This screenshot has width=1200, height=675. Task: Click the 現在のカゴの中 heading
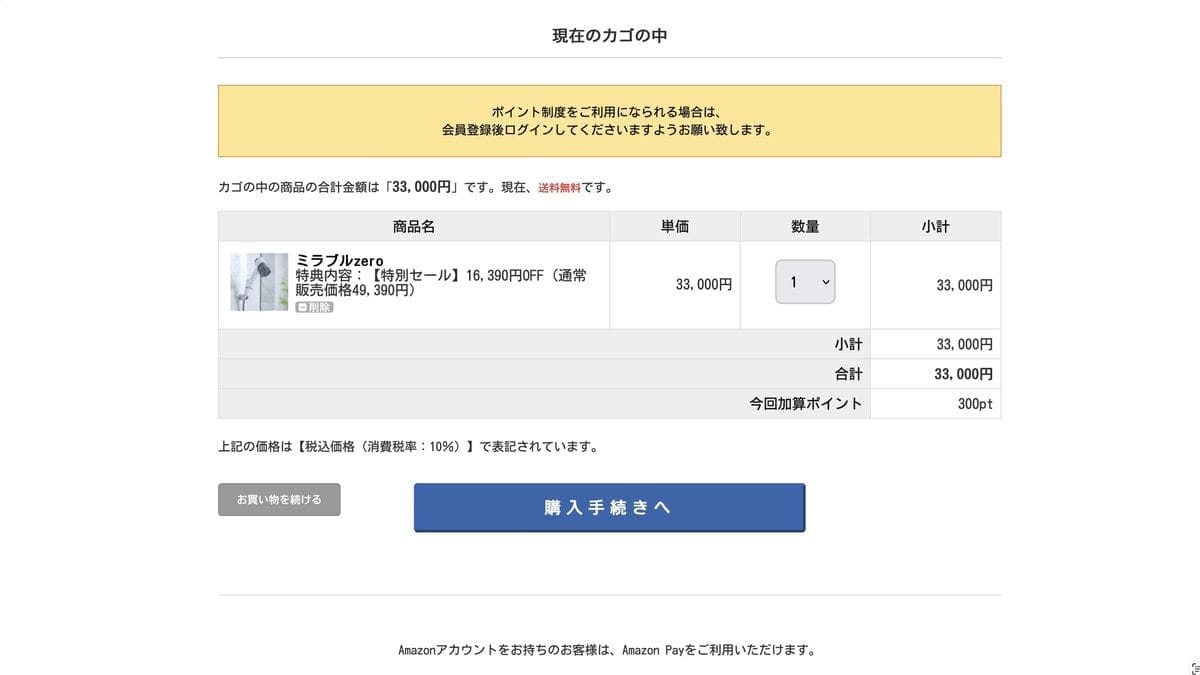click(x=609, y=35)
